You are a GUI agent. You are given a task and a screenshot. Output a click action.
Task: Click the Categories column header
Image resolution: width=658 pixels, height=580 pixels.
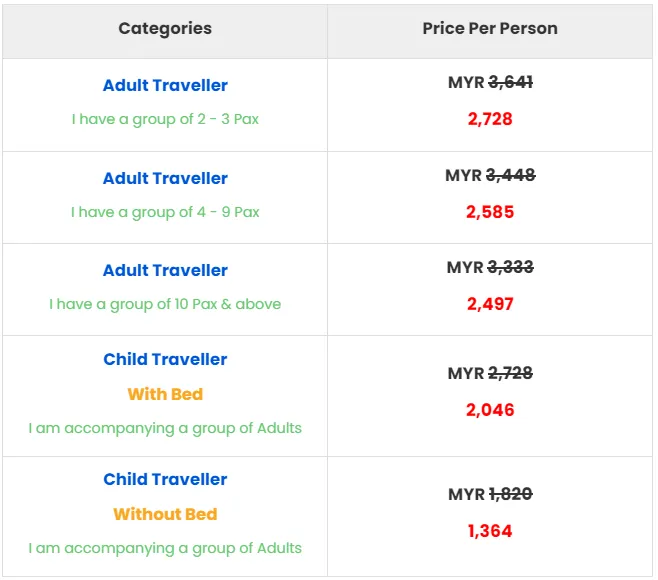(165, 28)
